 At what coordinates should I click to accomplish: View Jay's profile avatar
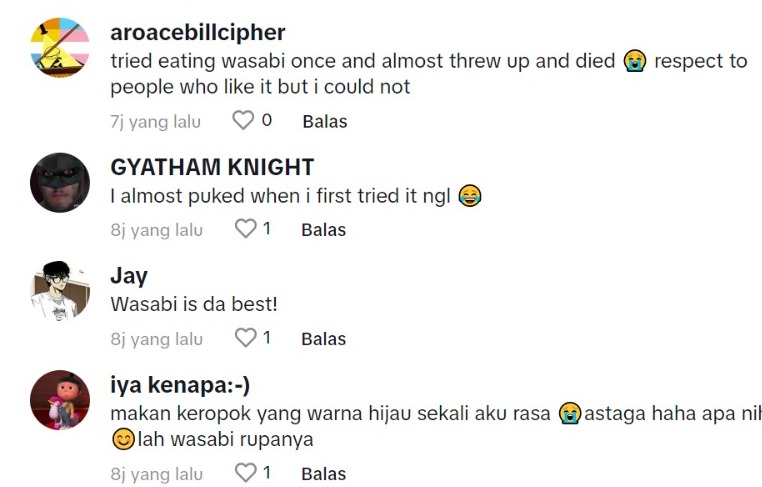click(60, 292)
